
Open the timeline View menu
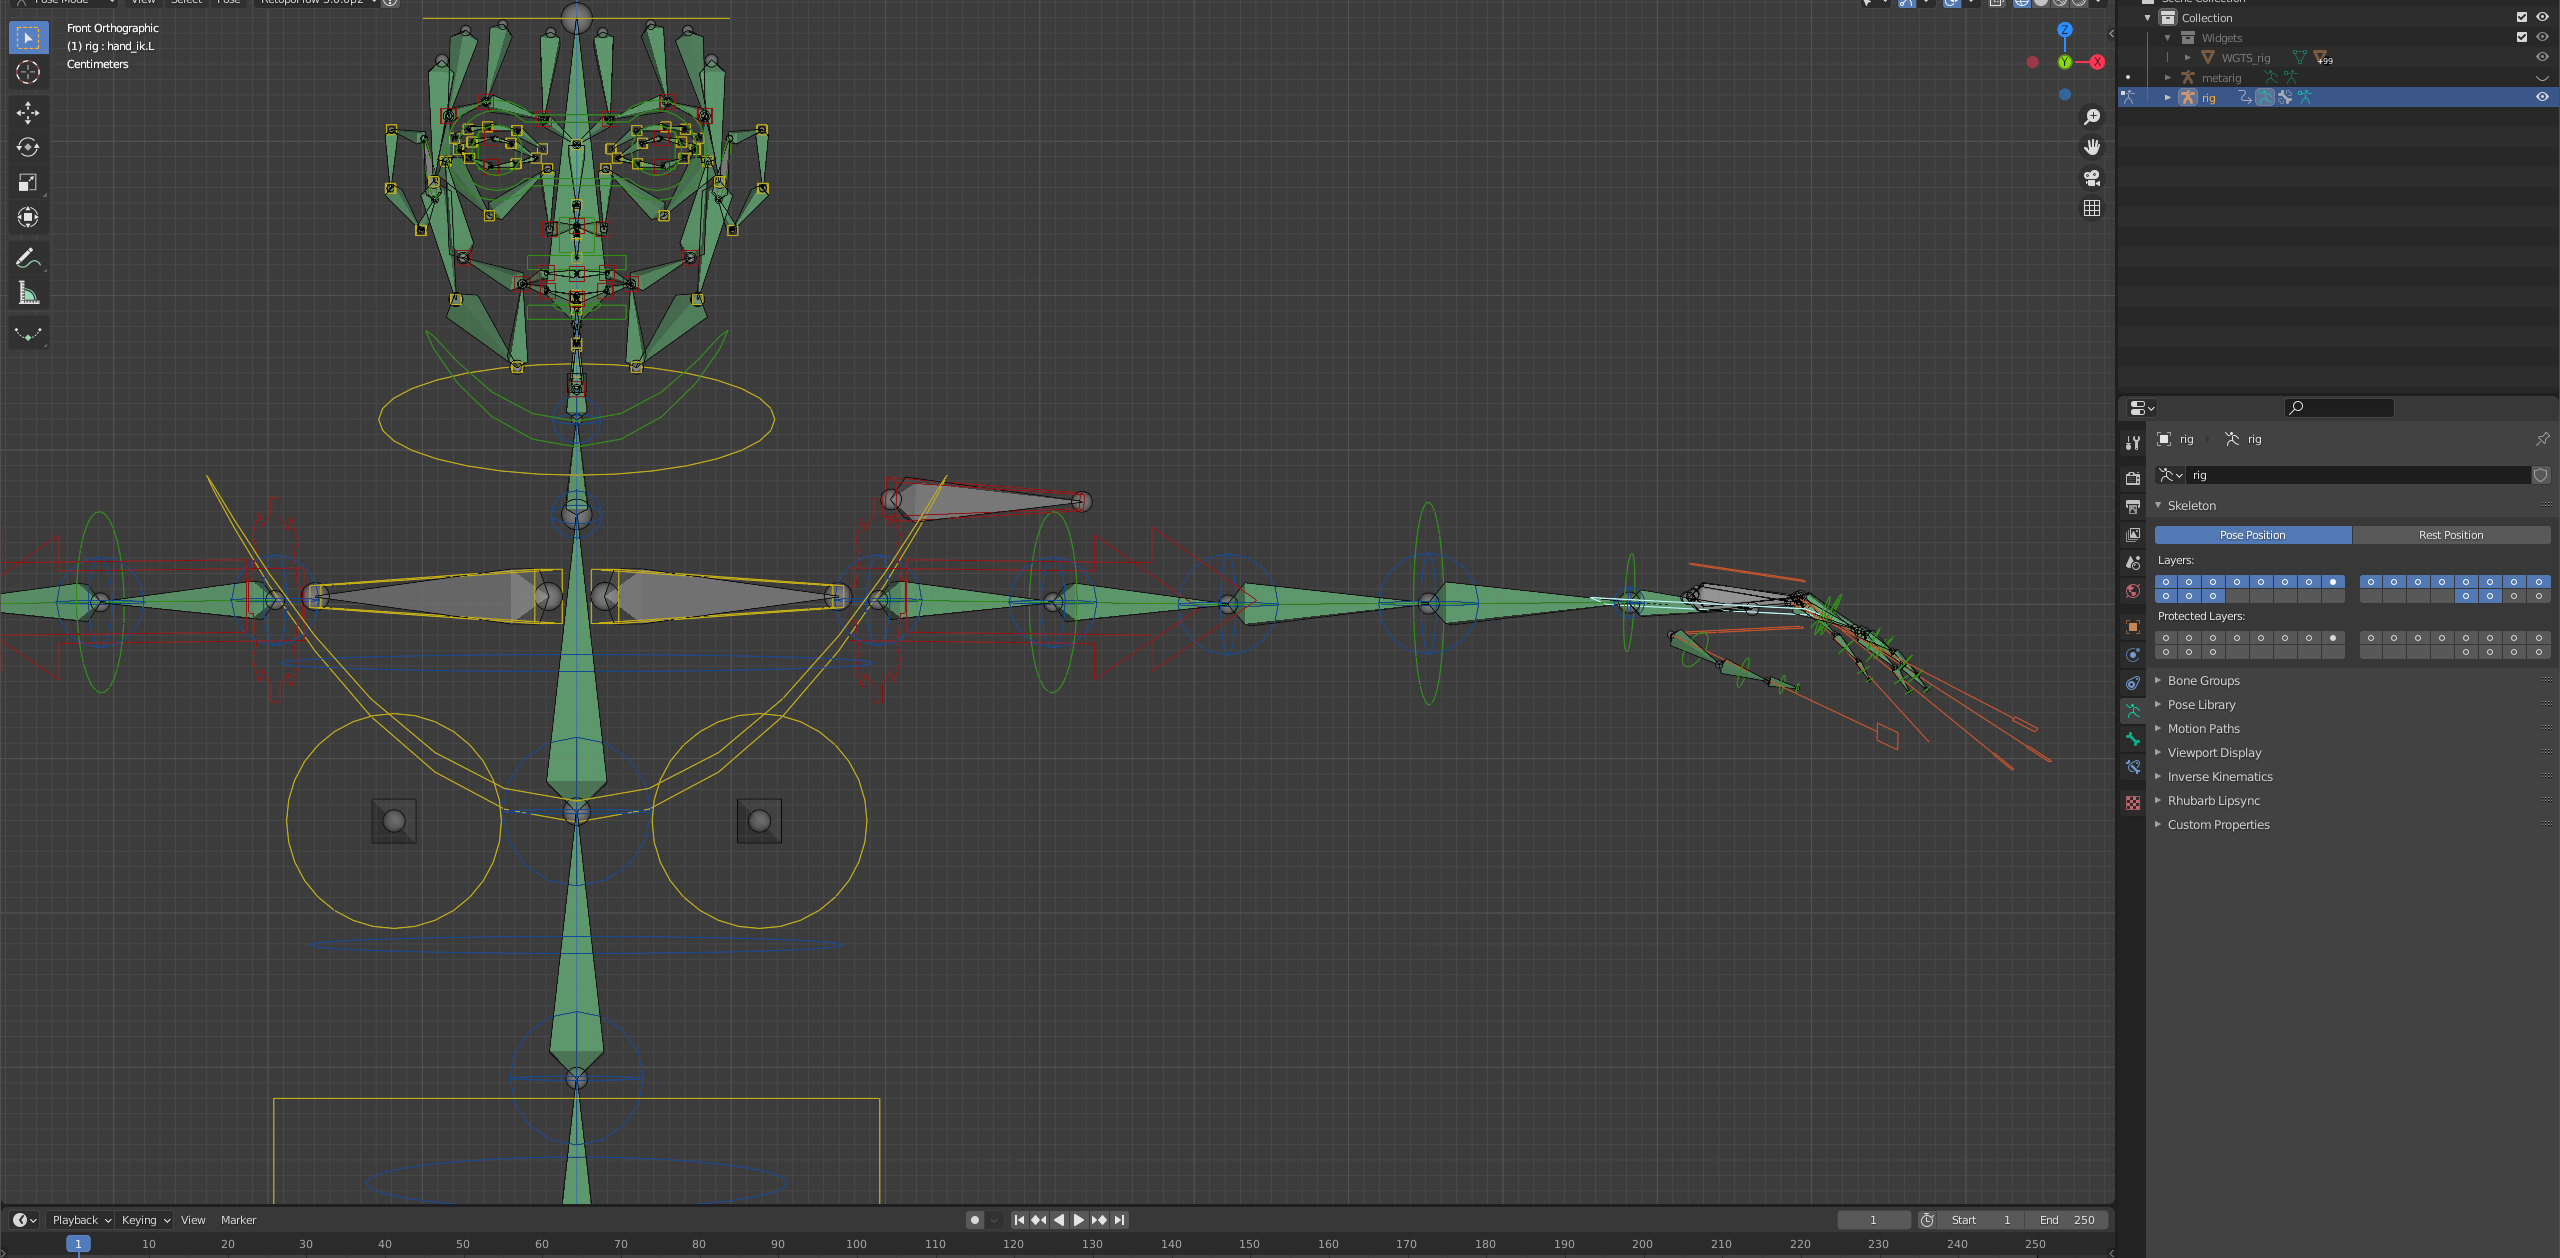point(193,1220)
